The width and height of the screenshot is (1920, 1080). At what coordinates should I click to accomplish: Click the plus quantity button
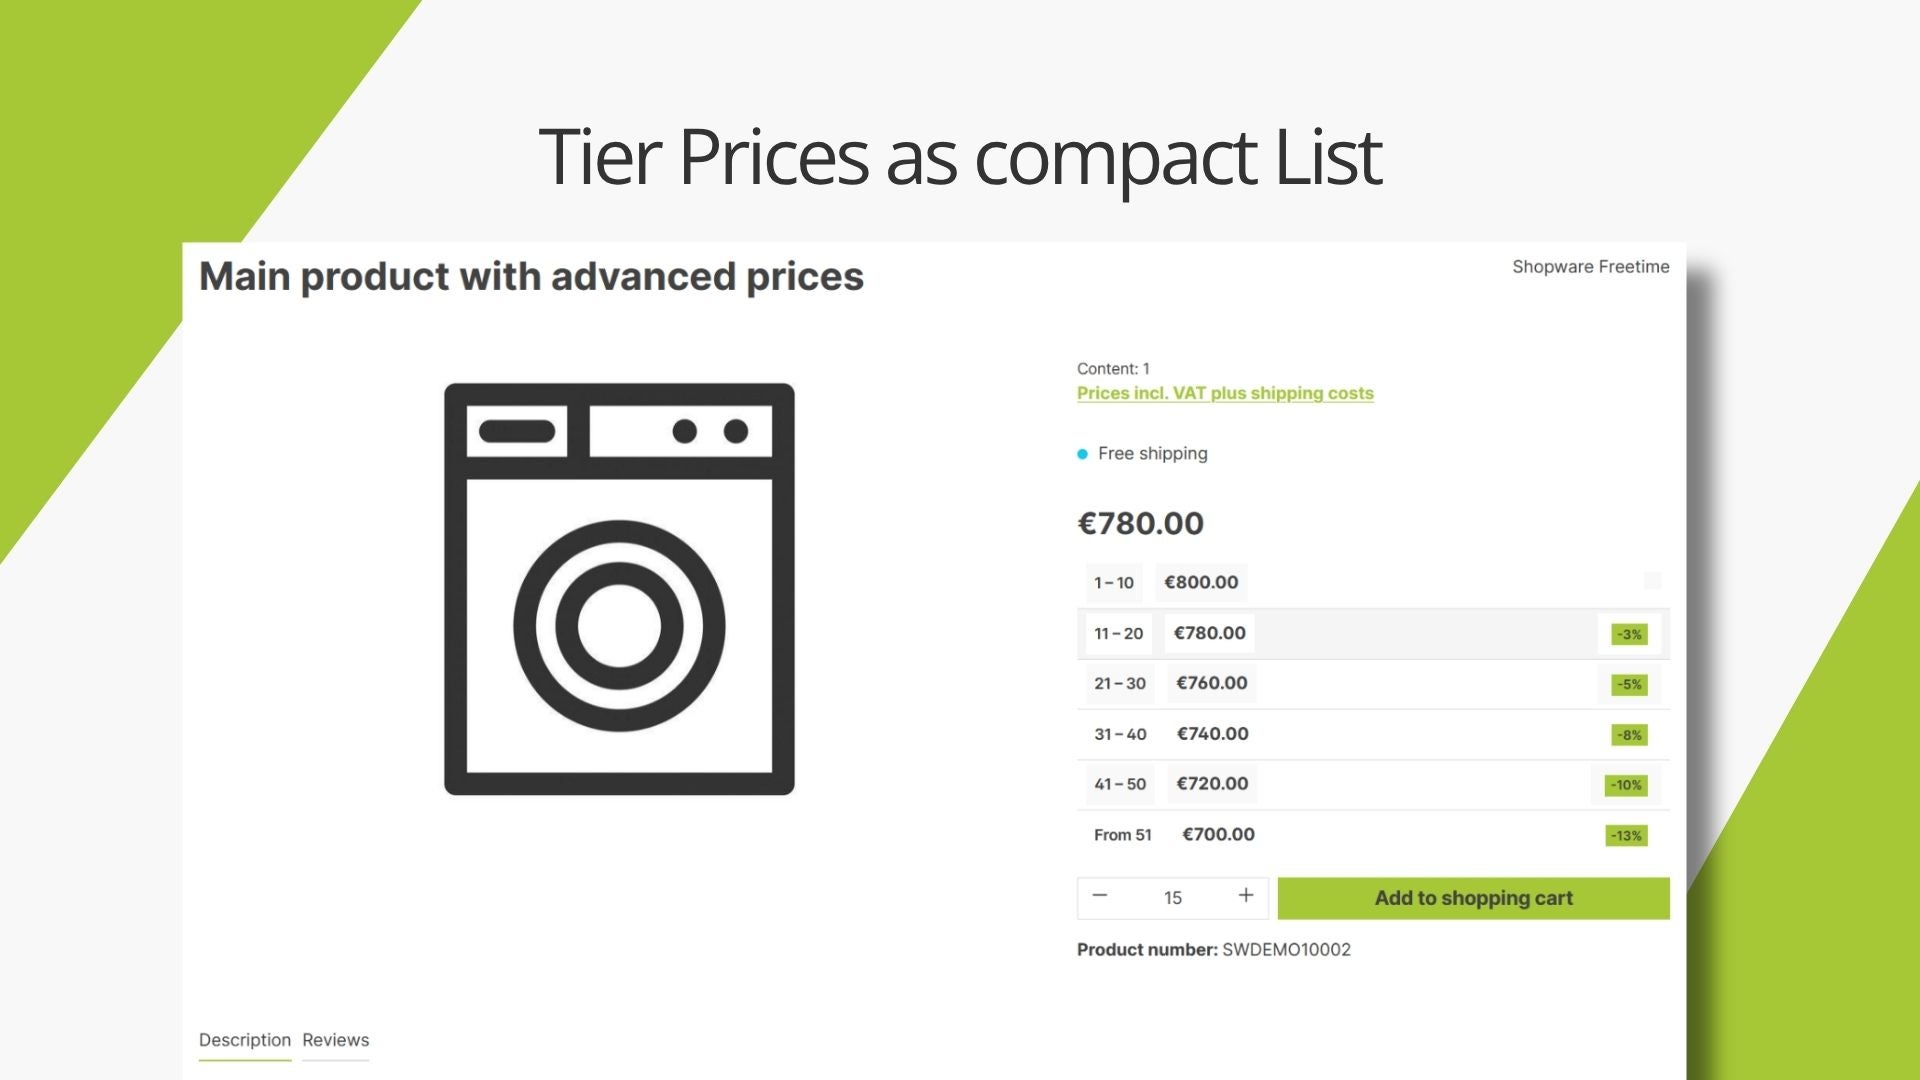click(1246, 896)
